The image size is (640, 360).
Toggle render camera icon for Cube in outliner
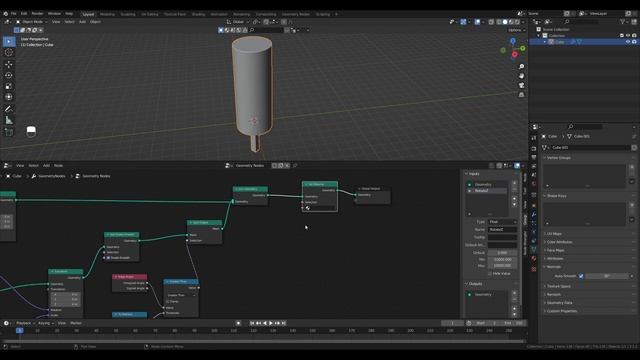click(x=634, y=42)
